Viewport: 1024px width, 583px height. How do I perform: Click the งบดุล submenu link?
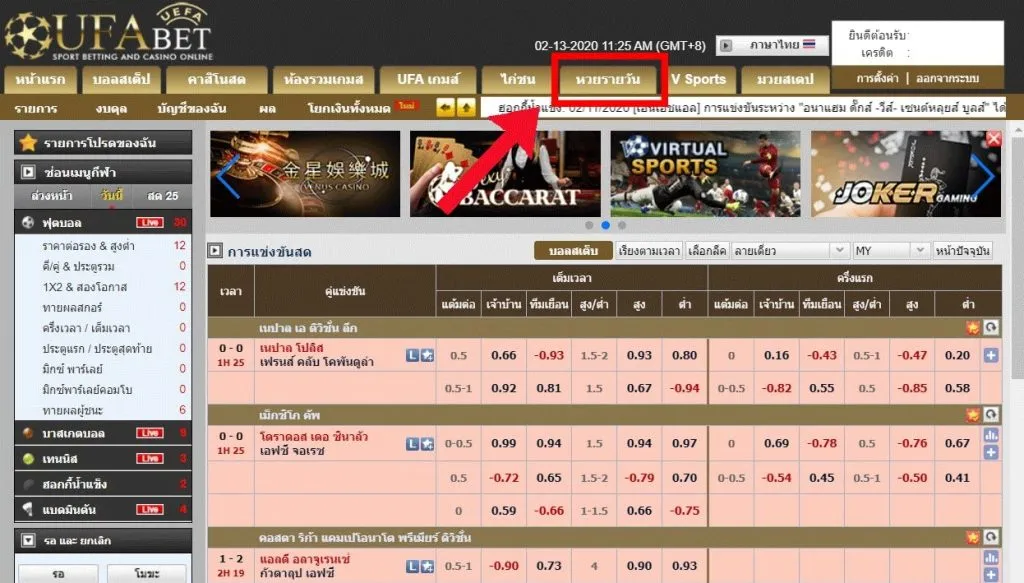[111, 108]
